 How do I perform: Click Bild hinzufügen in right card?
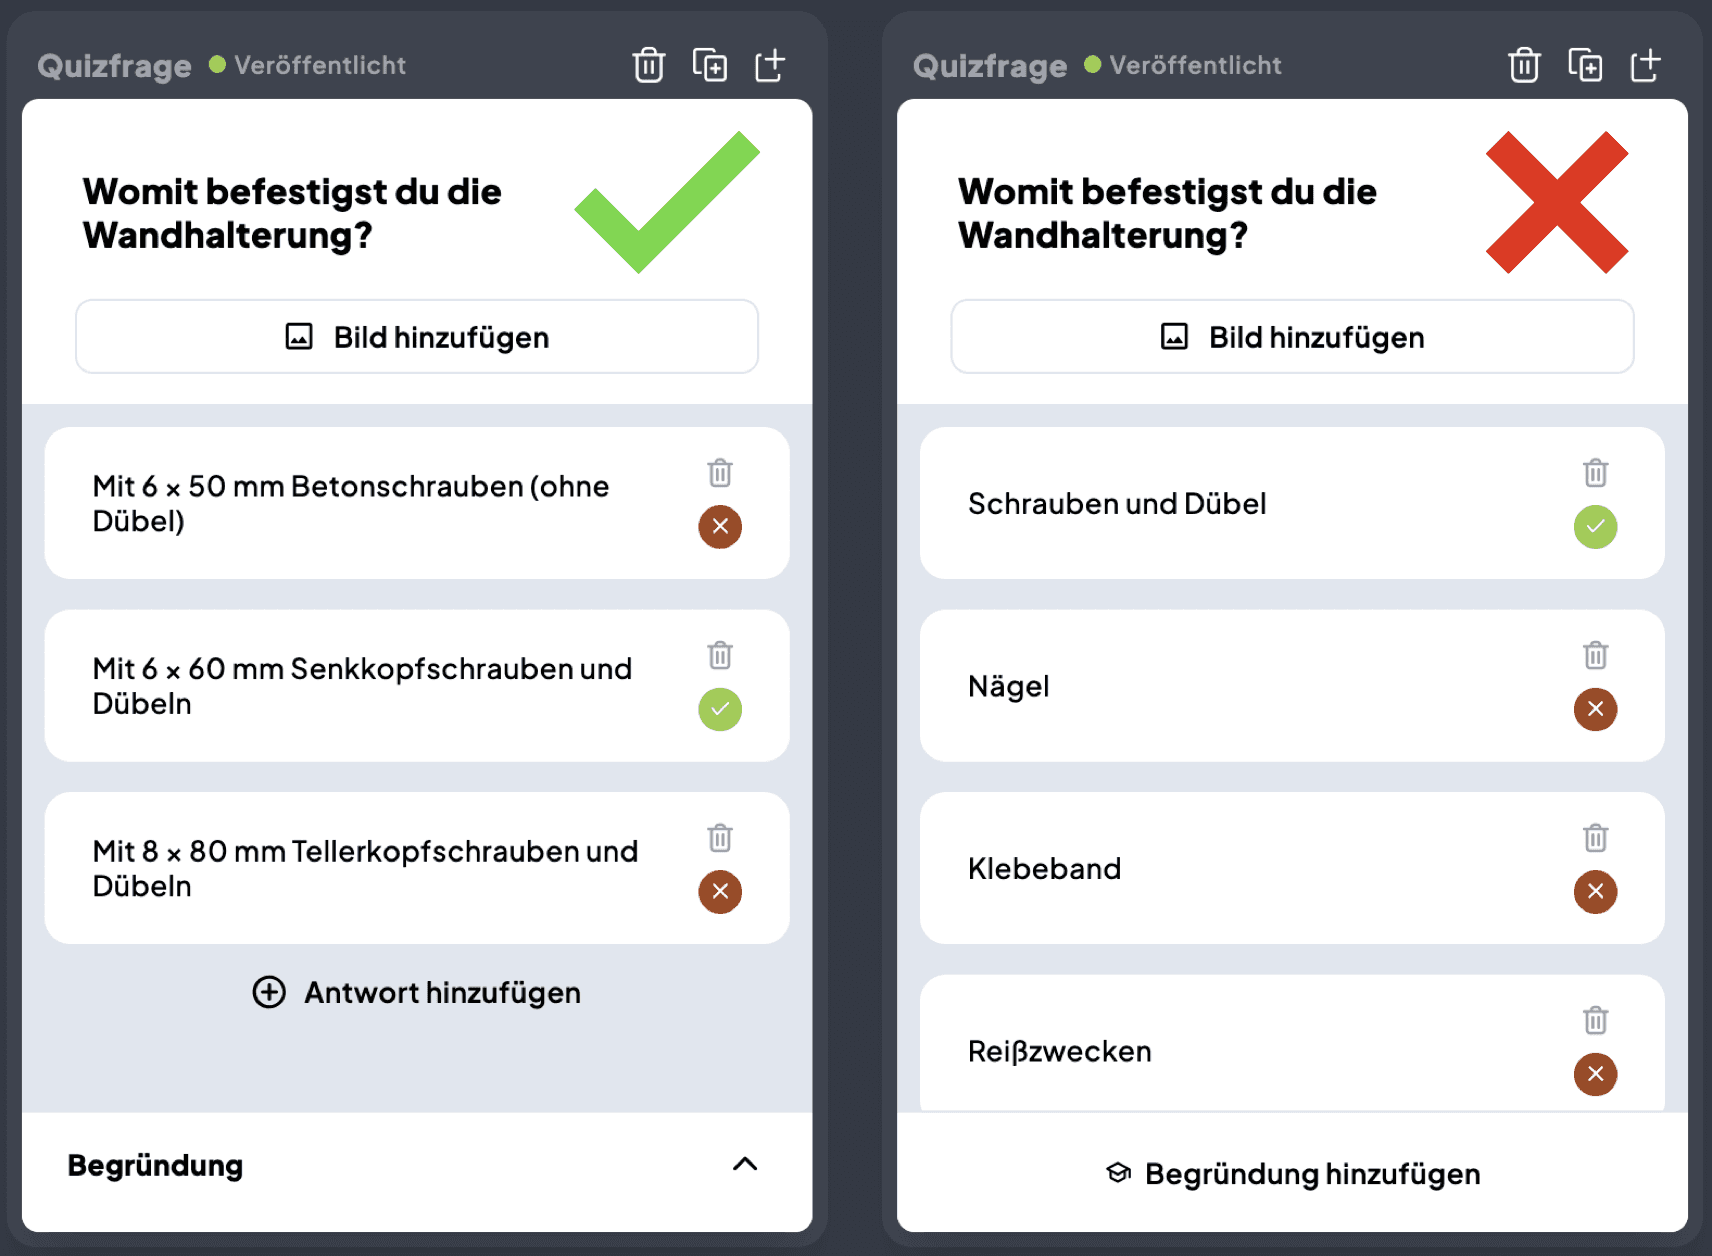(x=1292, y=337)
